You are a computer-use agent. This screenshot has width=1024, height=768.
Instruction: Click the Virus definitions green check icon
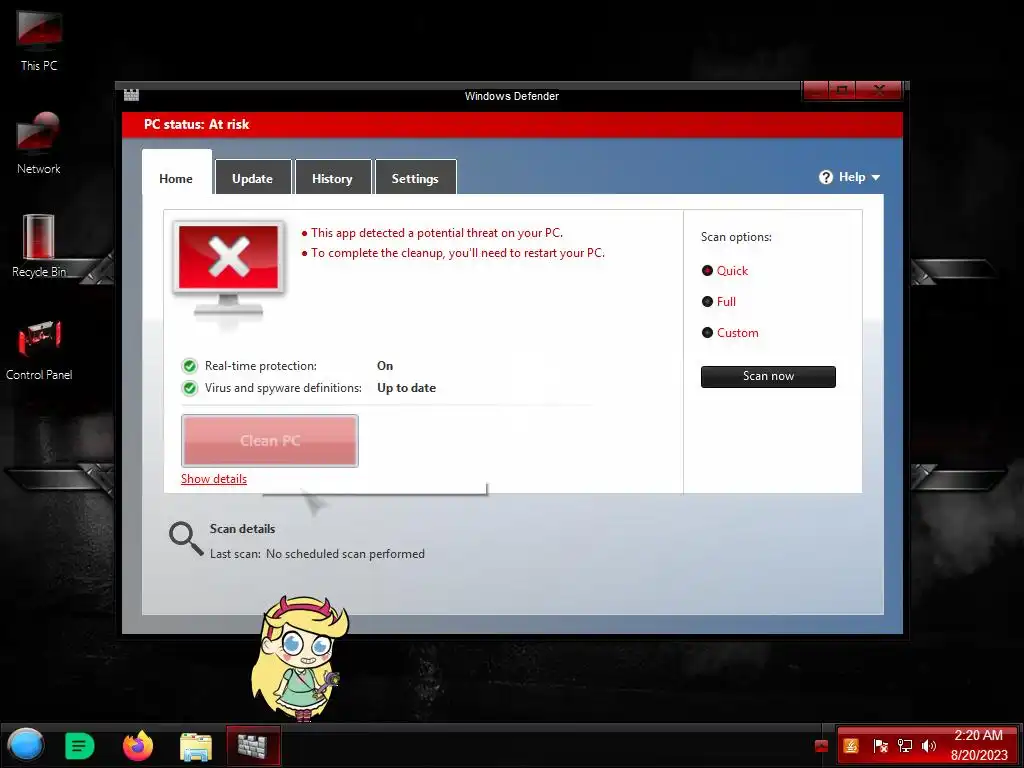(x=190, y=388)
